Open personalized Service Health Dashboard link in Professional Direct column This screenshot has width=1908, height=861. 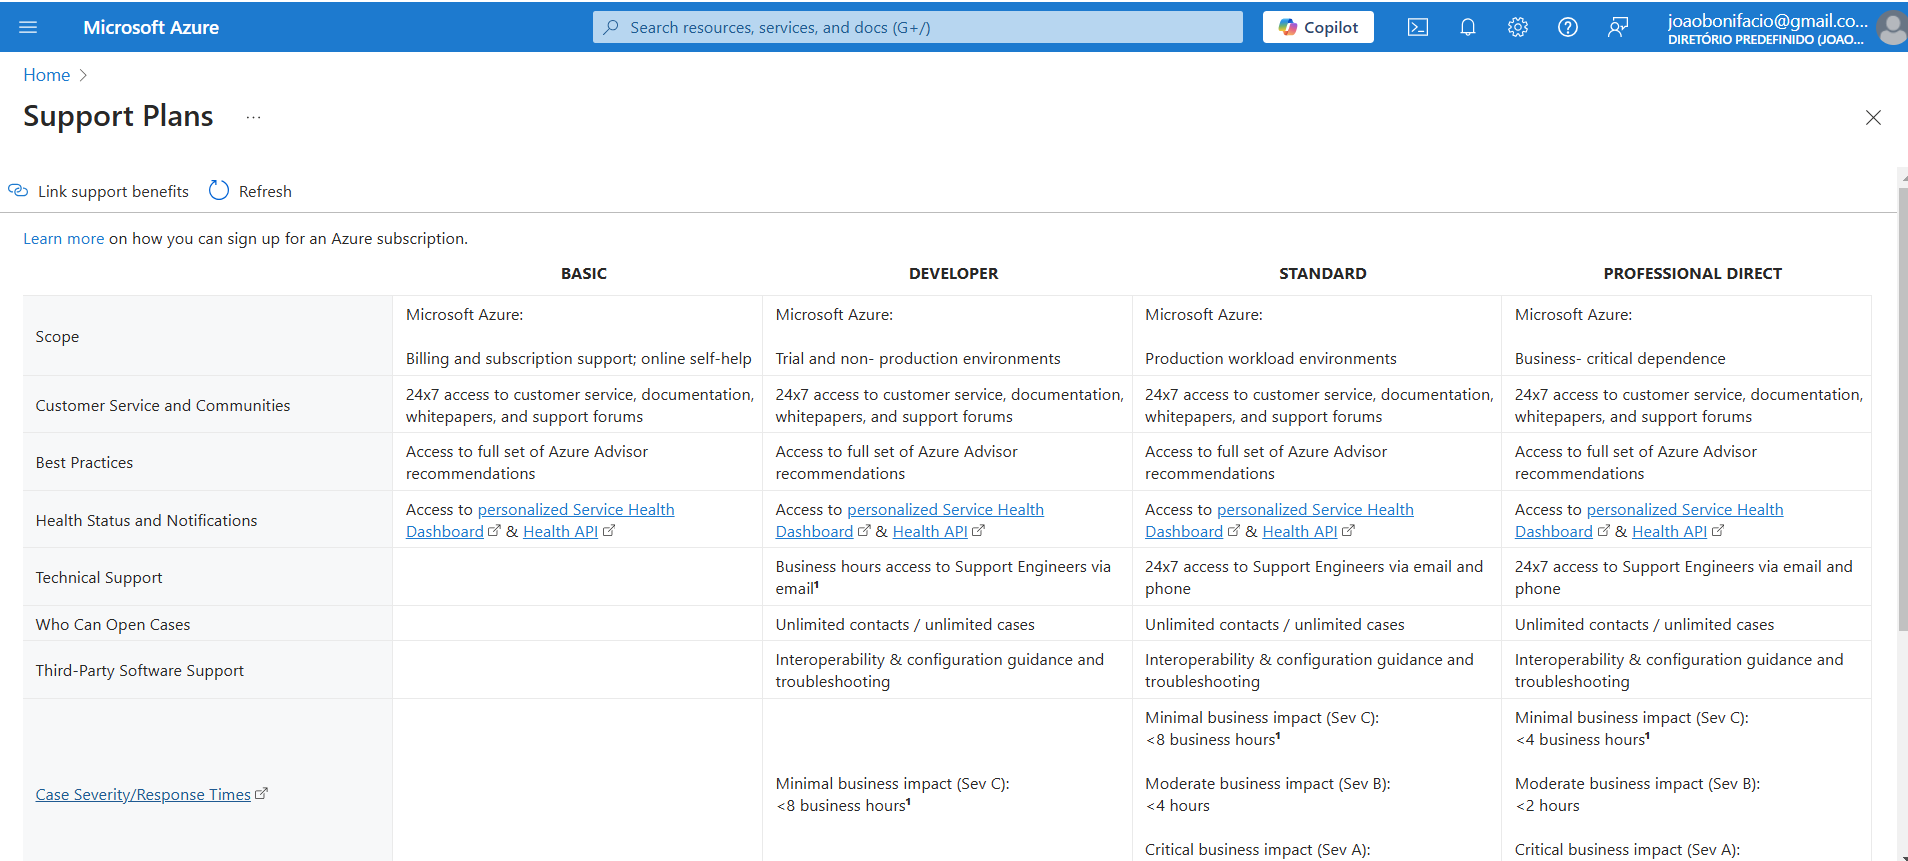pos(1650,520)
